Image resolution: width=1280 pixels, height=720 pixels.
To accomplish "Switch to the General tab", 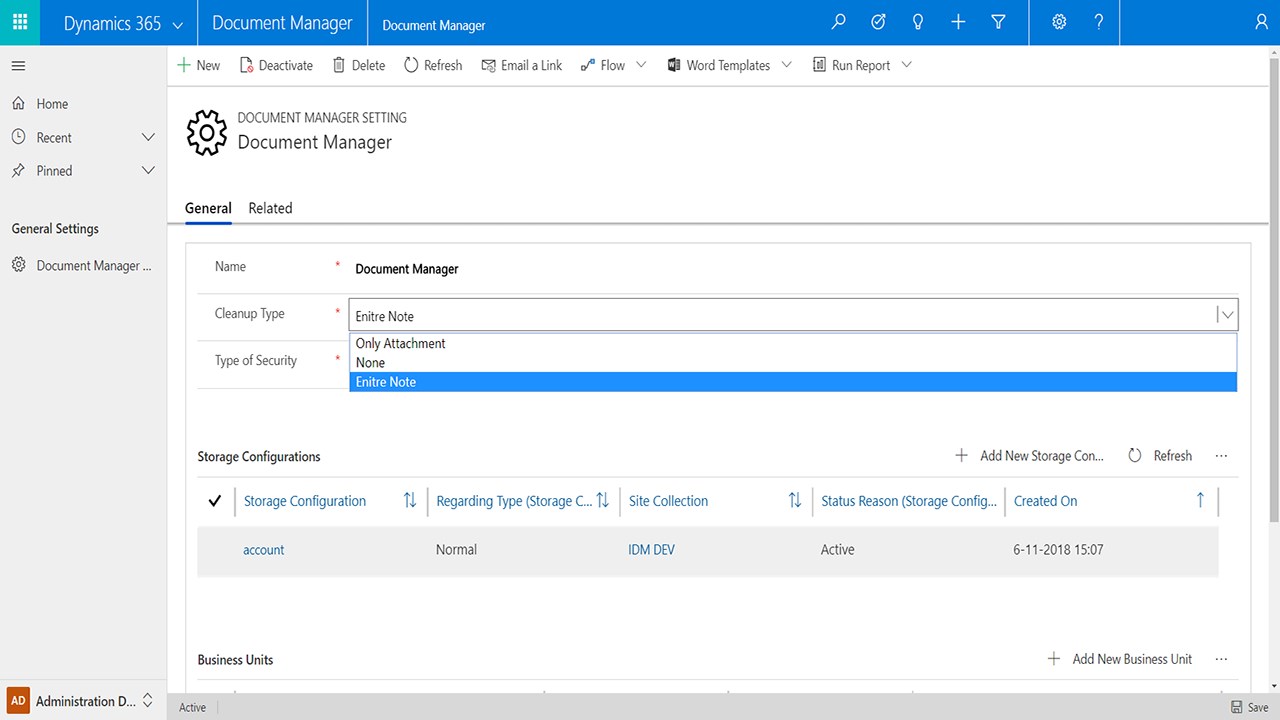I will [208, 208].
